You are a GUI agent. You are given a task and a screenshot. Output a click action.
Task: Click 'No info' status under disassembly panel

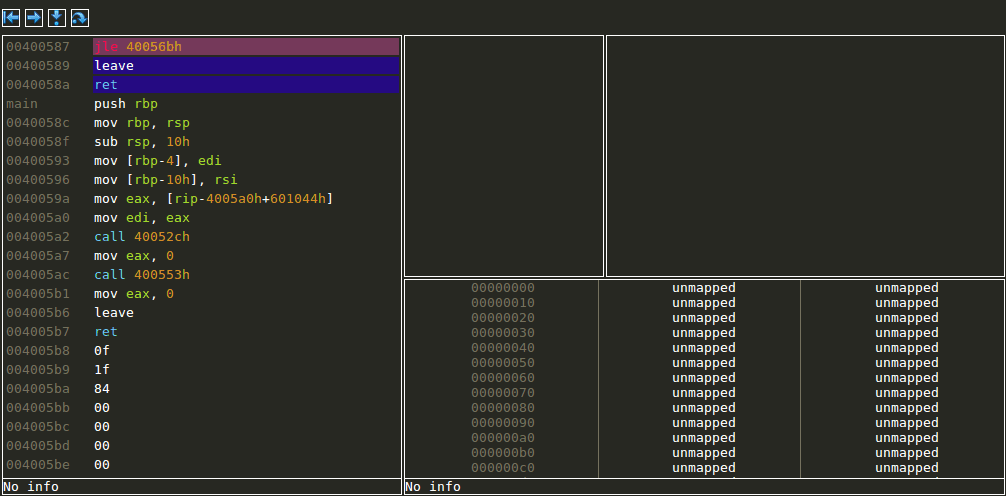coord(31,486)
